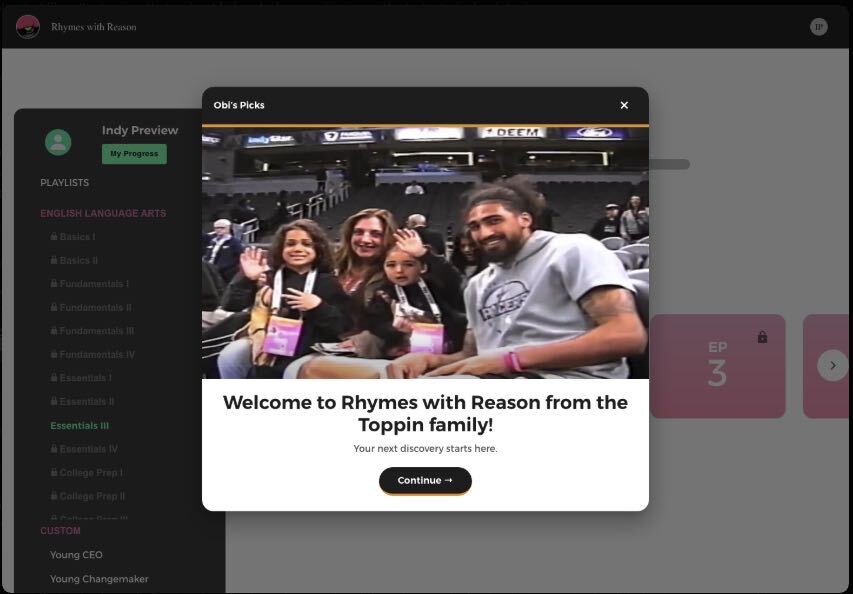This screenshot has width=853, height=594.
Task: Click the lock icon beside Basics I
Action: coord(54,236)
